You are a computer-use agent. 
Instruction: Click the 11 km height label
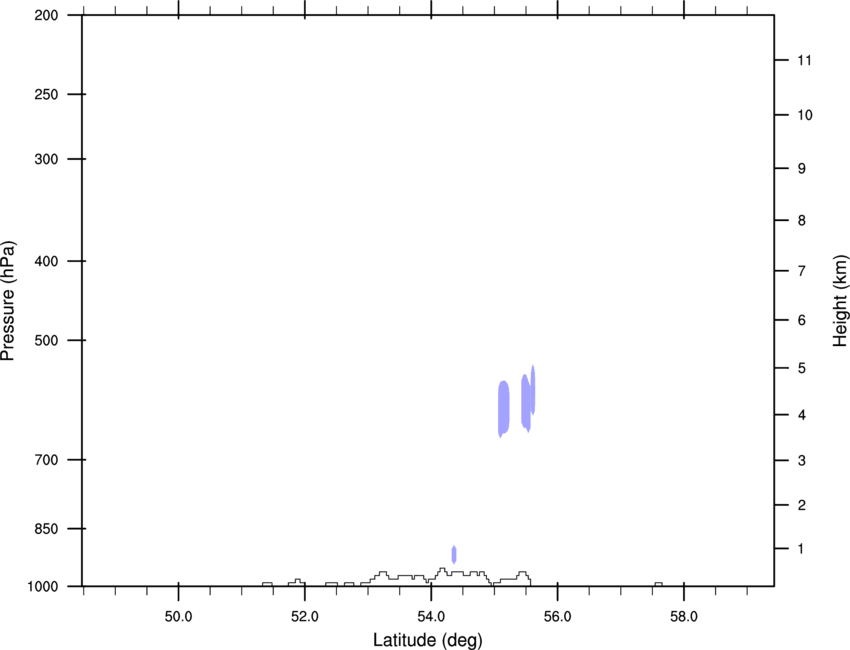pos(804,60)
